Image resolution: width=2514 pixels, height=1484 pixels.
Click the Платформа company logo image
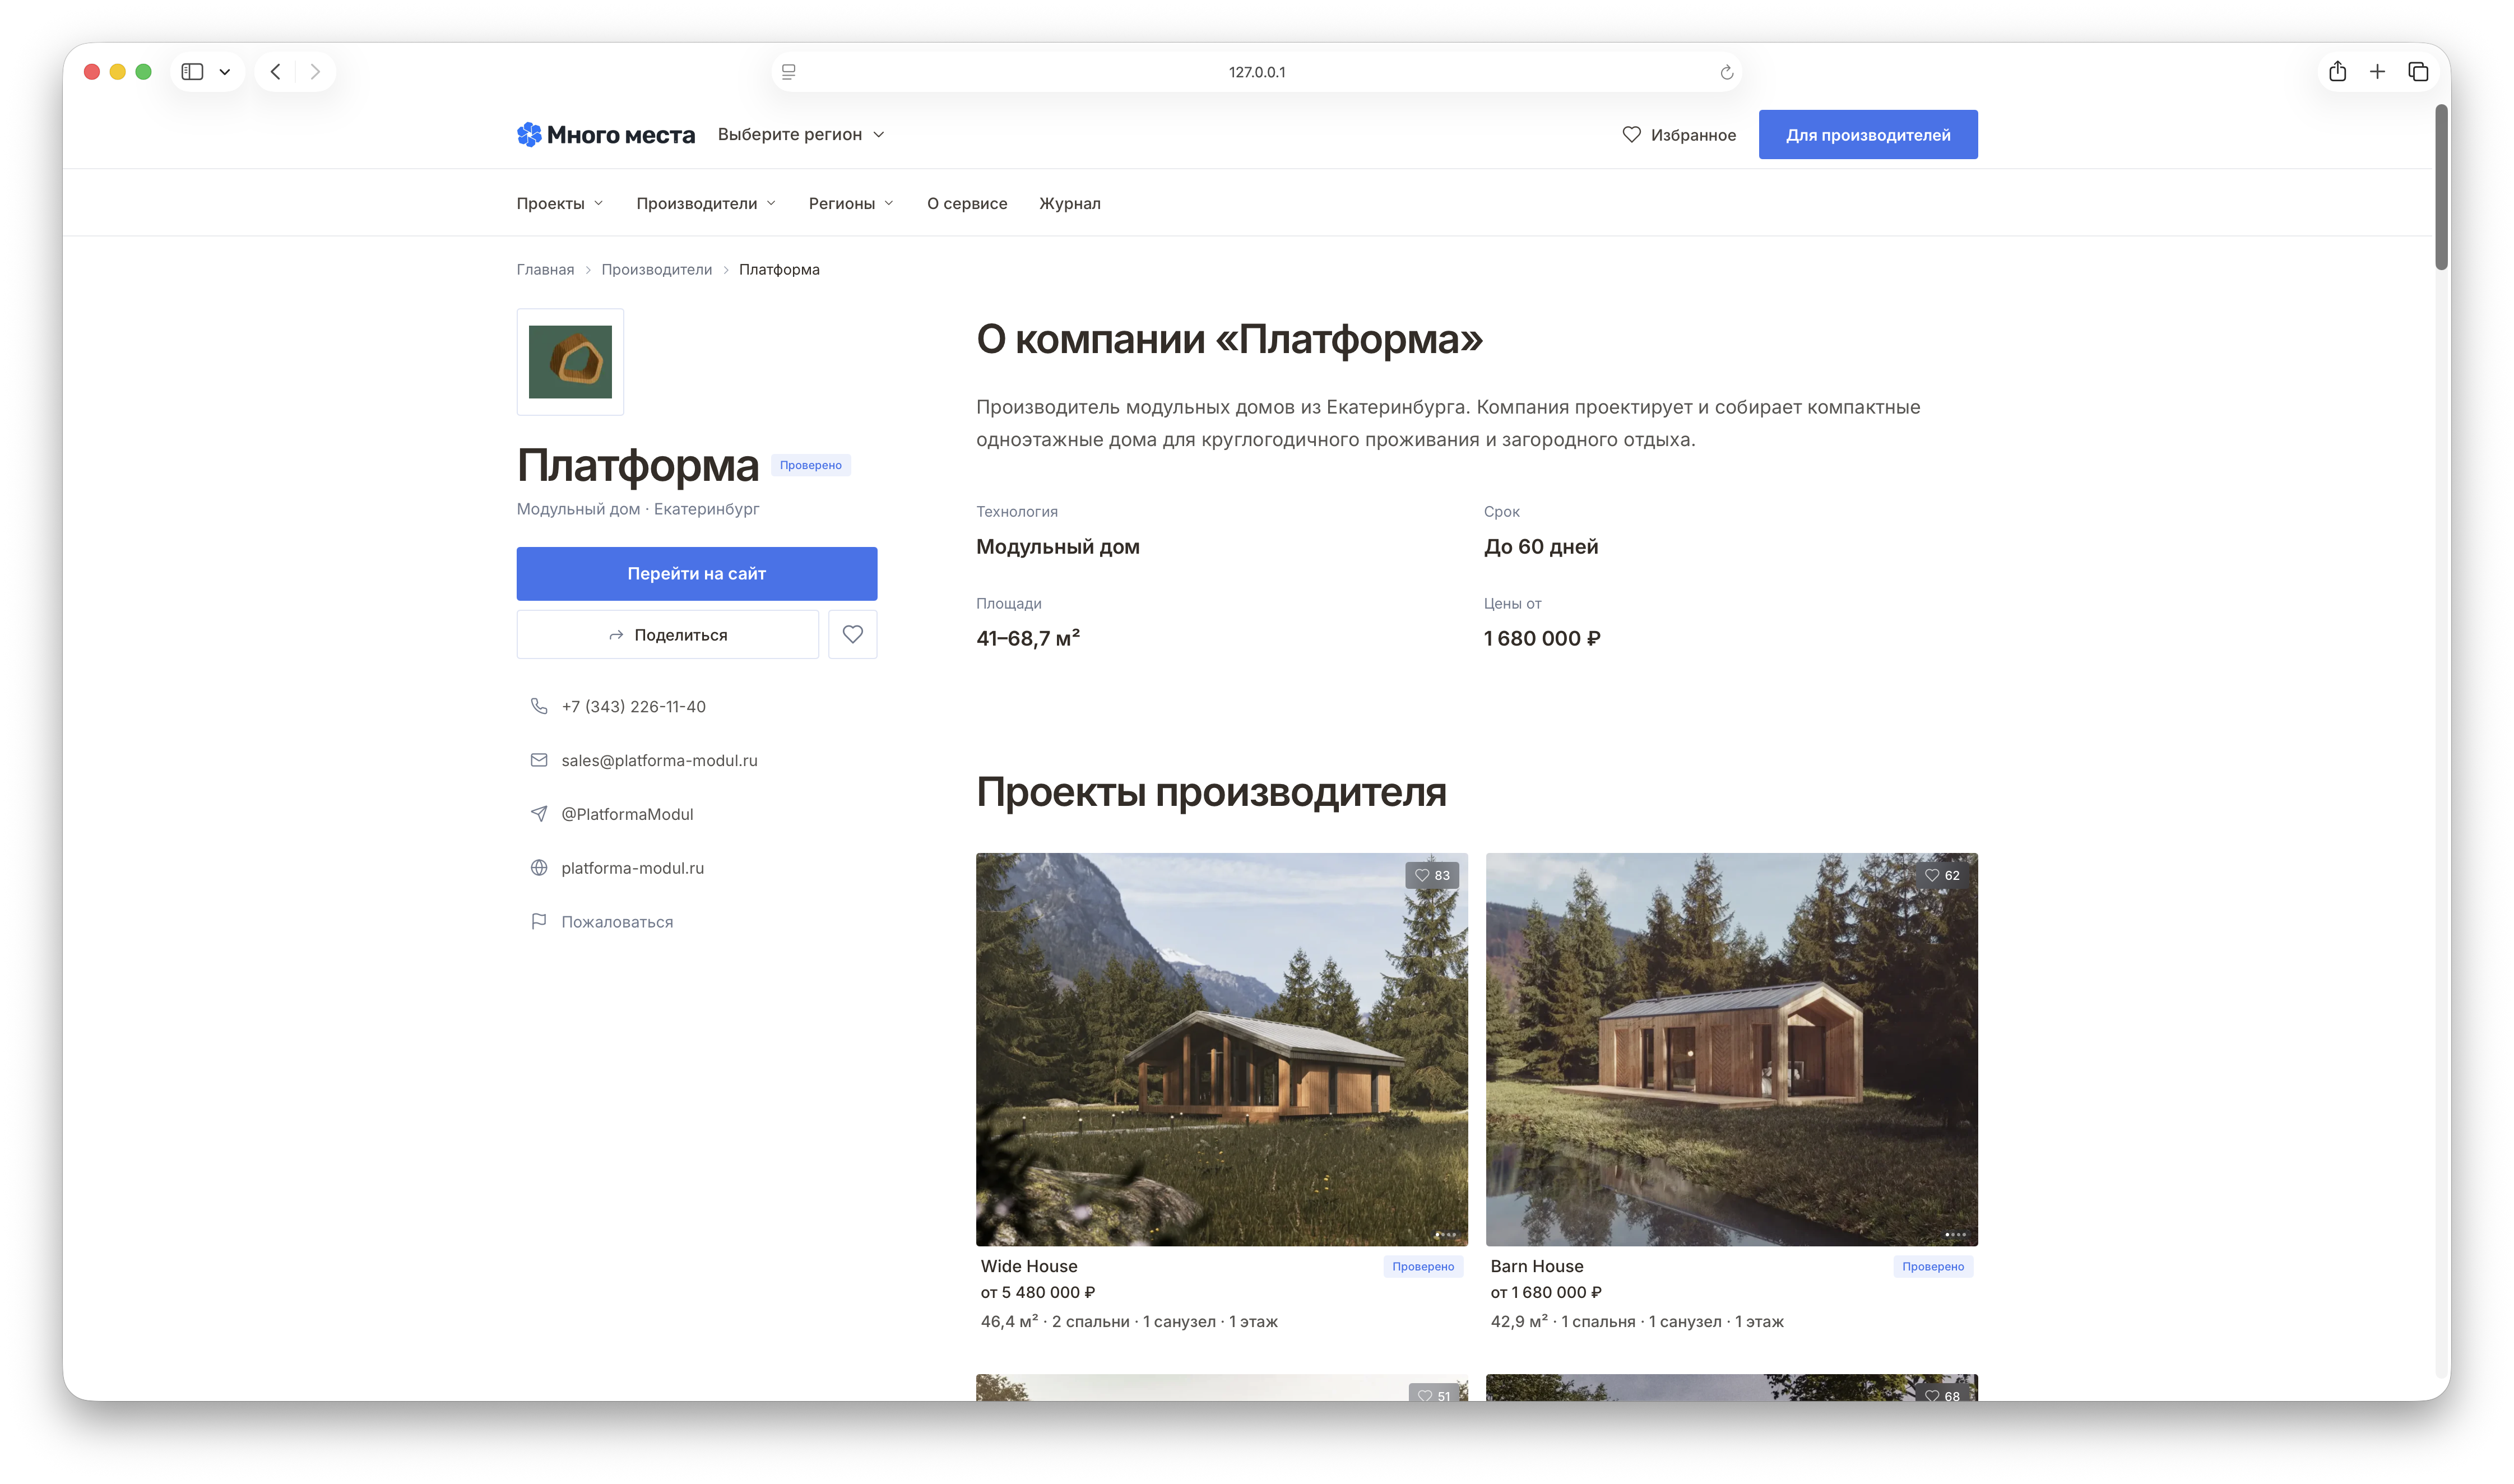click(570, 362)
